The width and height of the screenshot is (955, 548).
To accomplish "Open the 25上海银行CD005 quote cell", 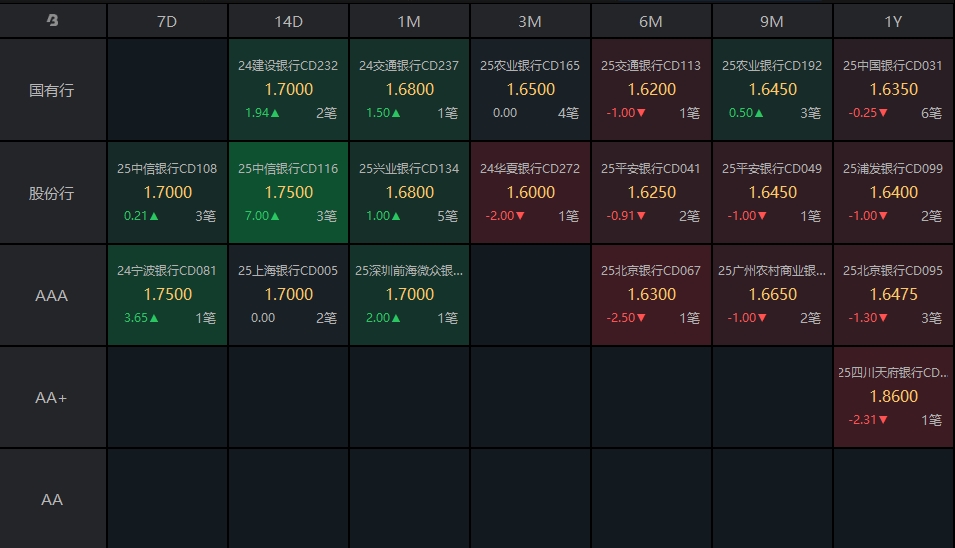I will click(288, 295).
